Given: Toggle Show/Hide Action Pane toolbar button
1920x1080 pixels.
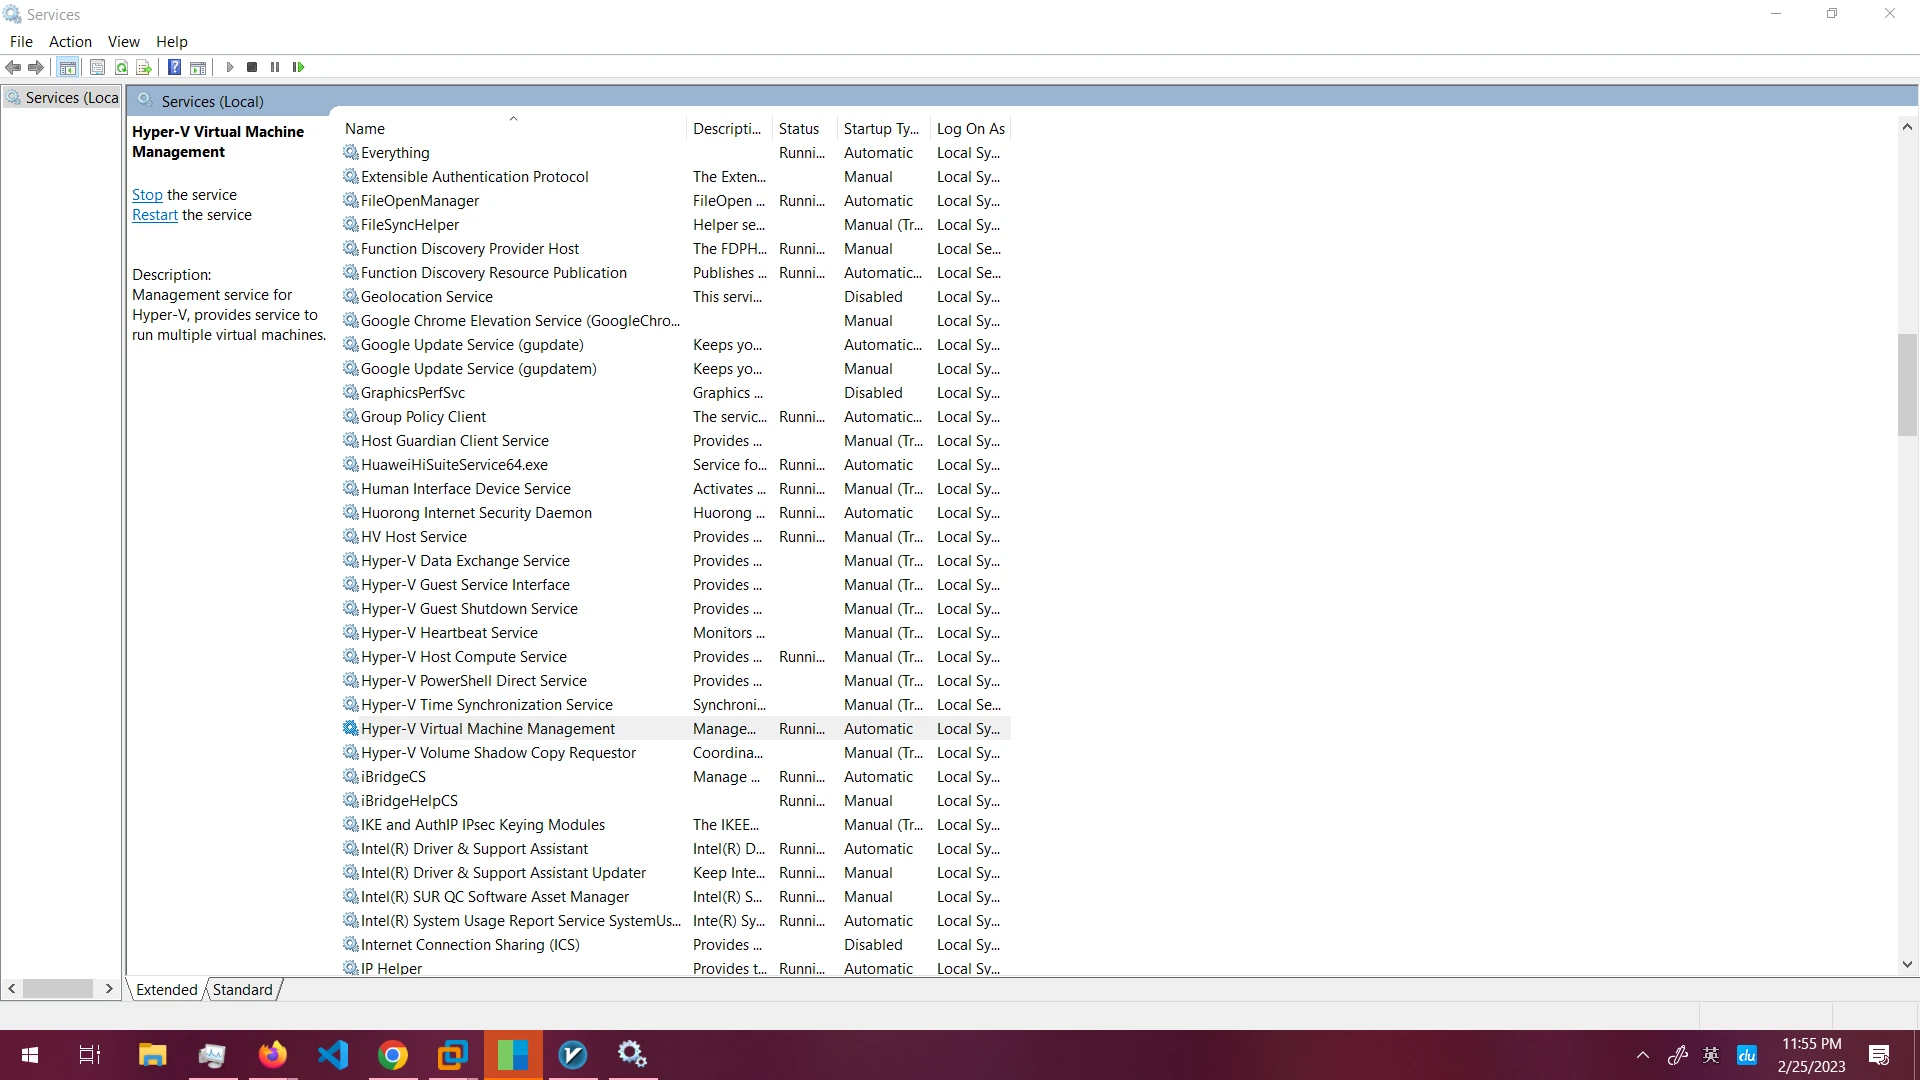Looking at the screenshot, I should point(198,67).
